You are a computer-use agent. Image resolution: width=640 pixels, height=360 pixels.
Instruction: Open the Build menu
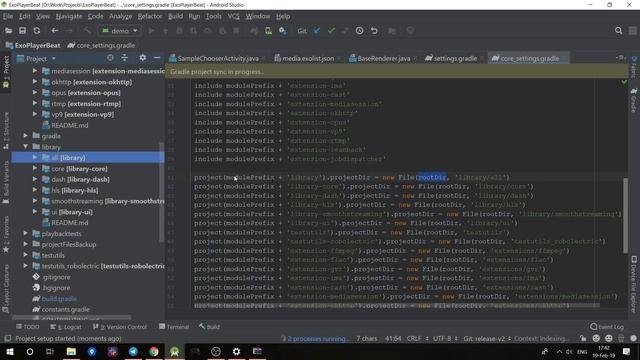pyautogui.click(x=176, y=16)
